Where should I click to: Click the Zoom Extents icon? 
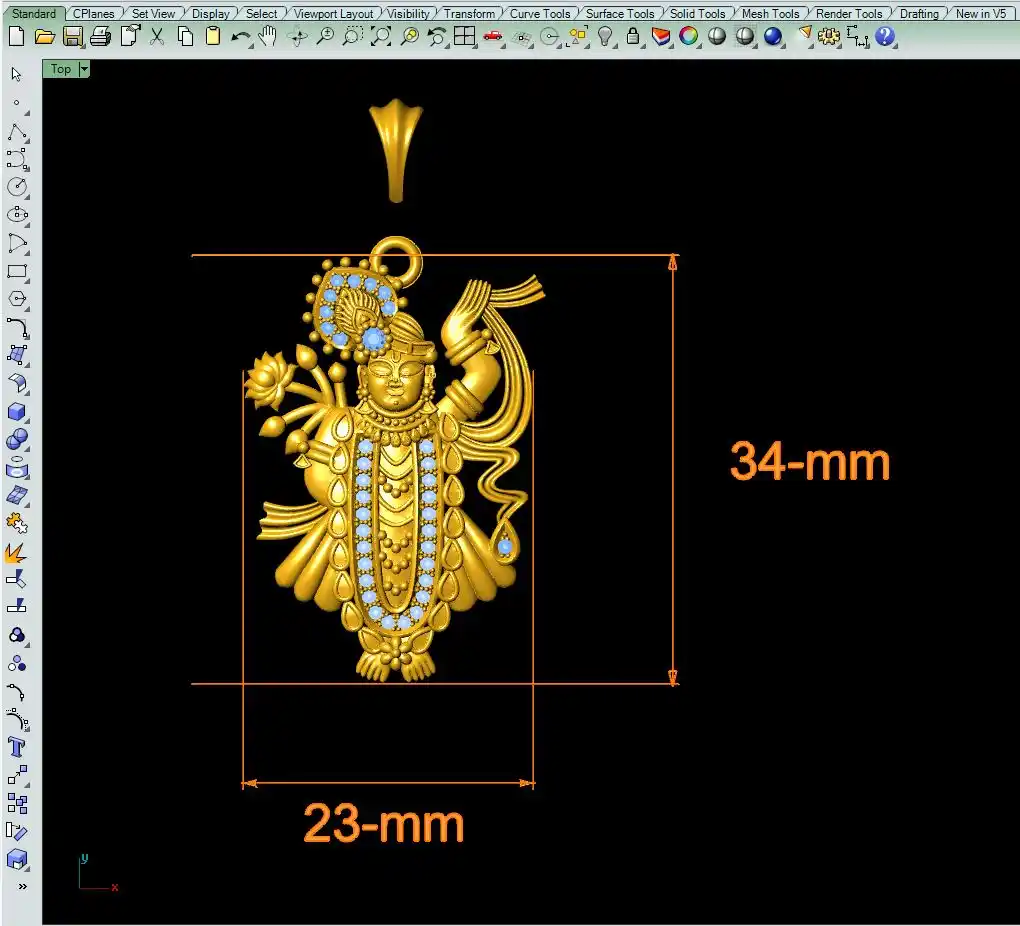(x=381, y=37)
